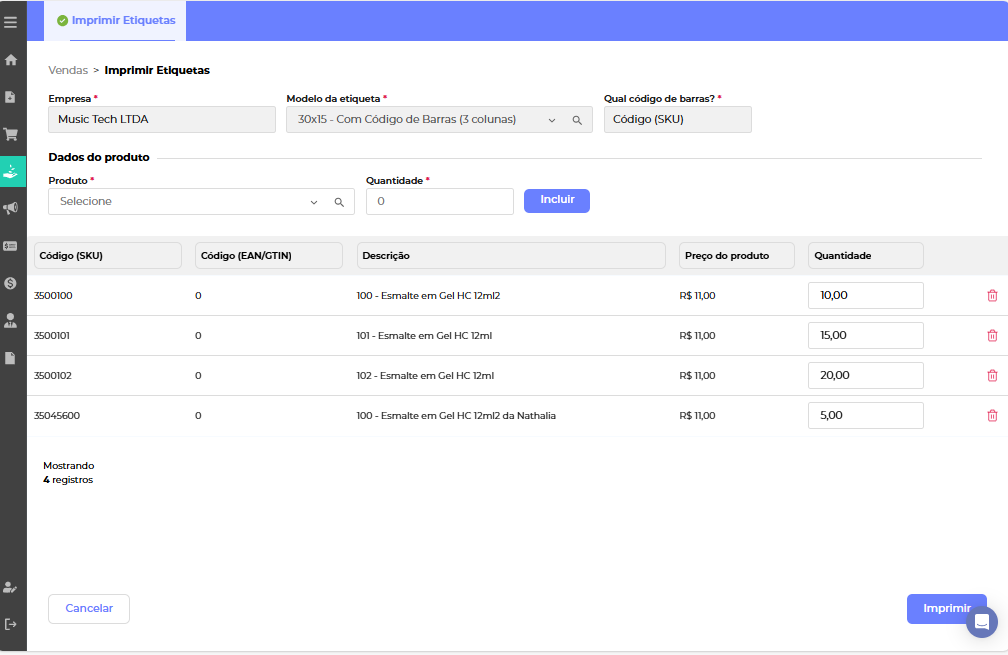The image size is (1008, 655).
Task: Navigate to Vendas in the breadcrumb
Action: pyautogui.click(x=68, y=71)
